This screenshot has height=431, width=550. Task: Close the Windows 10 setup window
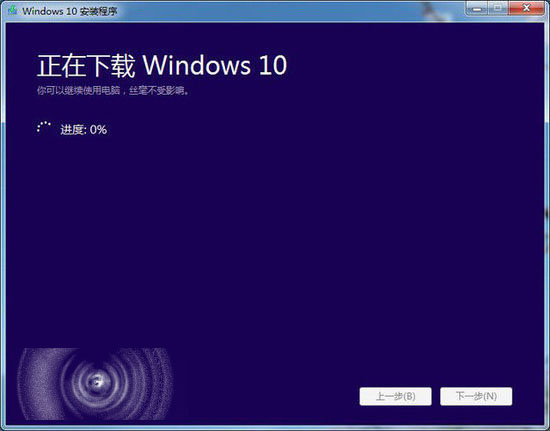[527, 8]
